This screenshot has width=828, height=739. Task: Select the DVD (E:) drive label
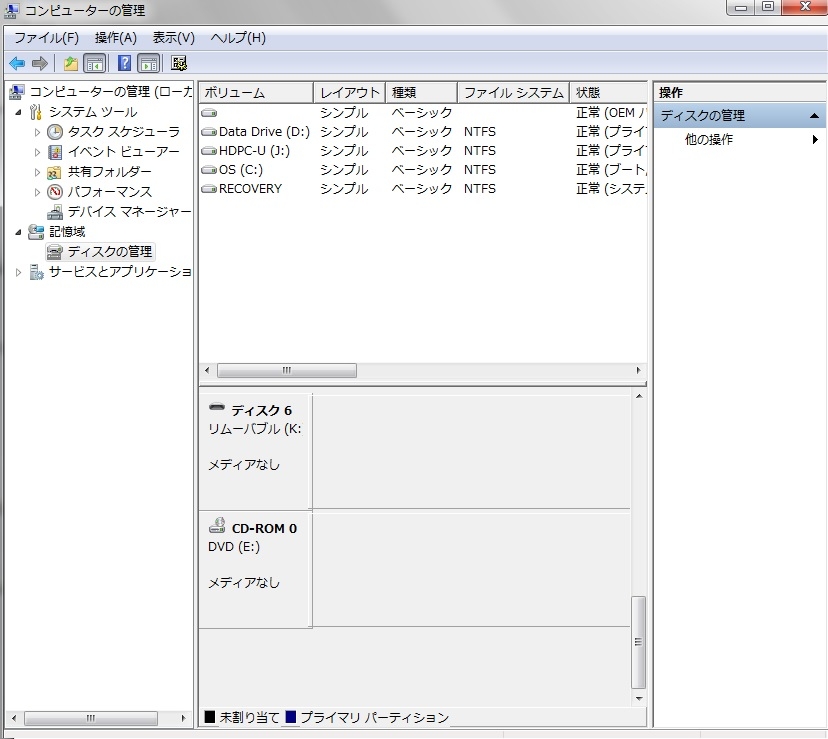click(x=234, y=547)
